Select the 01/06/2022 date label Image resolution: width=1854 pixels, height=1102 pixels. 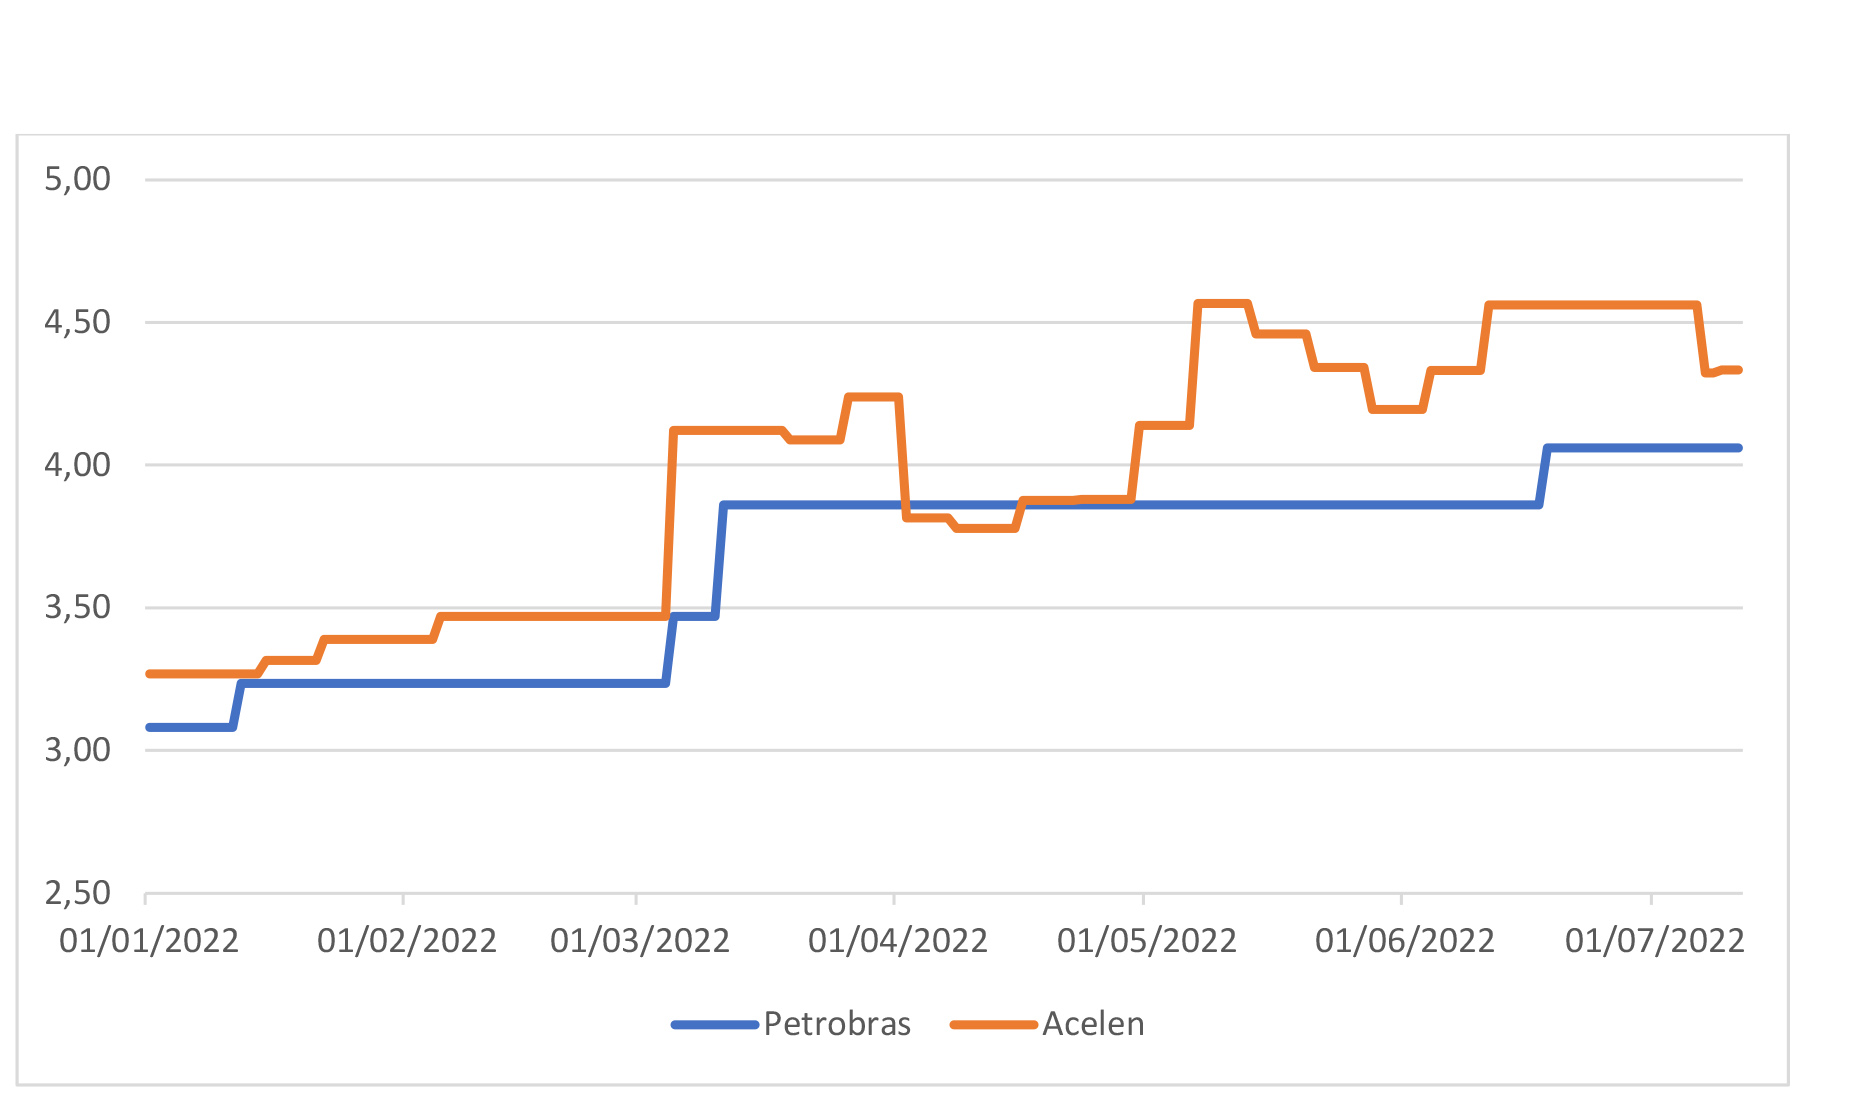[1405, 941]
